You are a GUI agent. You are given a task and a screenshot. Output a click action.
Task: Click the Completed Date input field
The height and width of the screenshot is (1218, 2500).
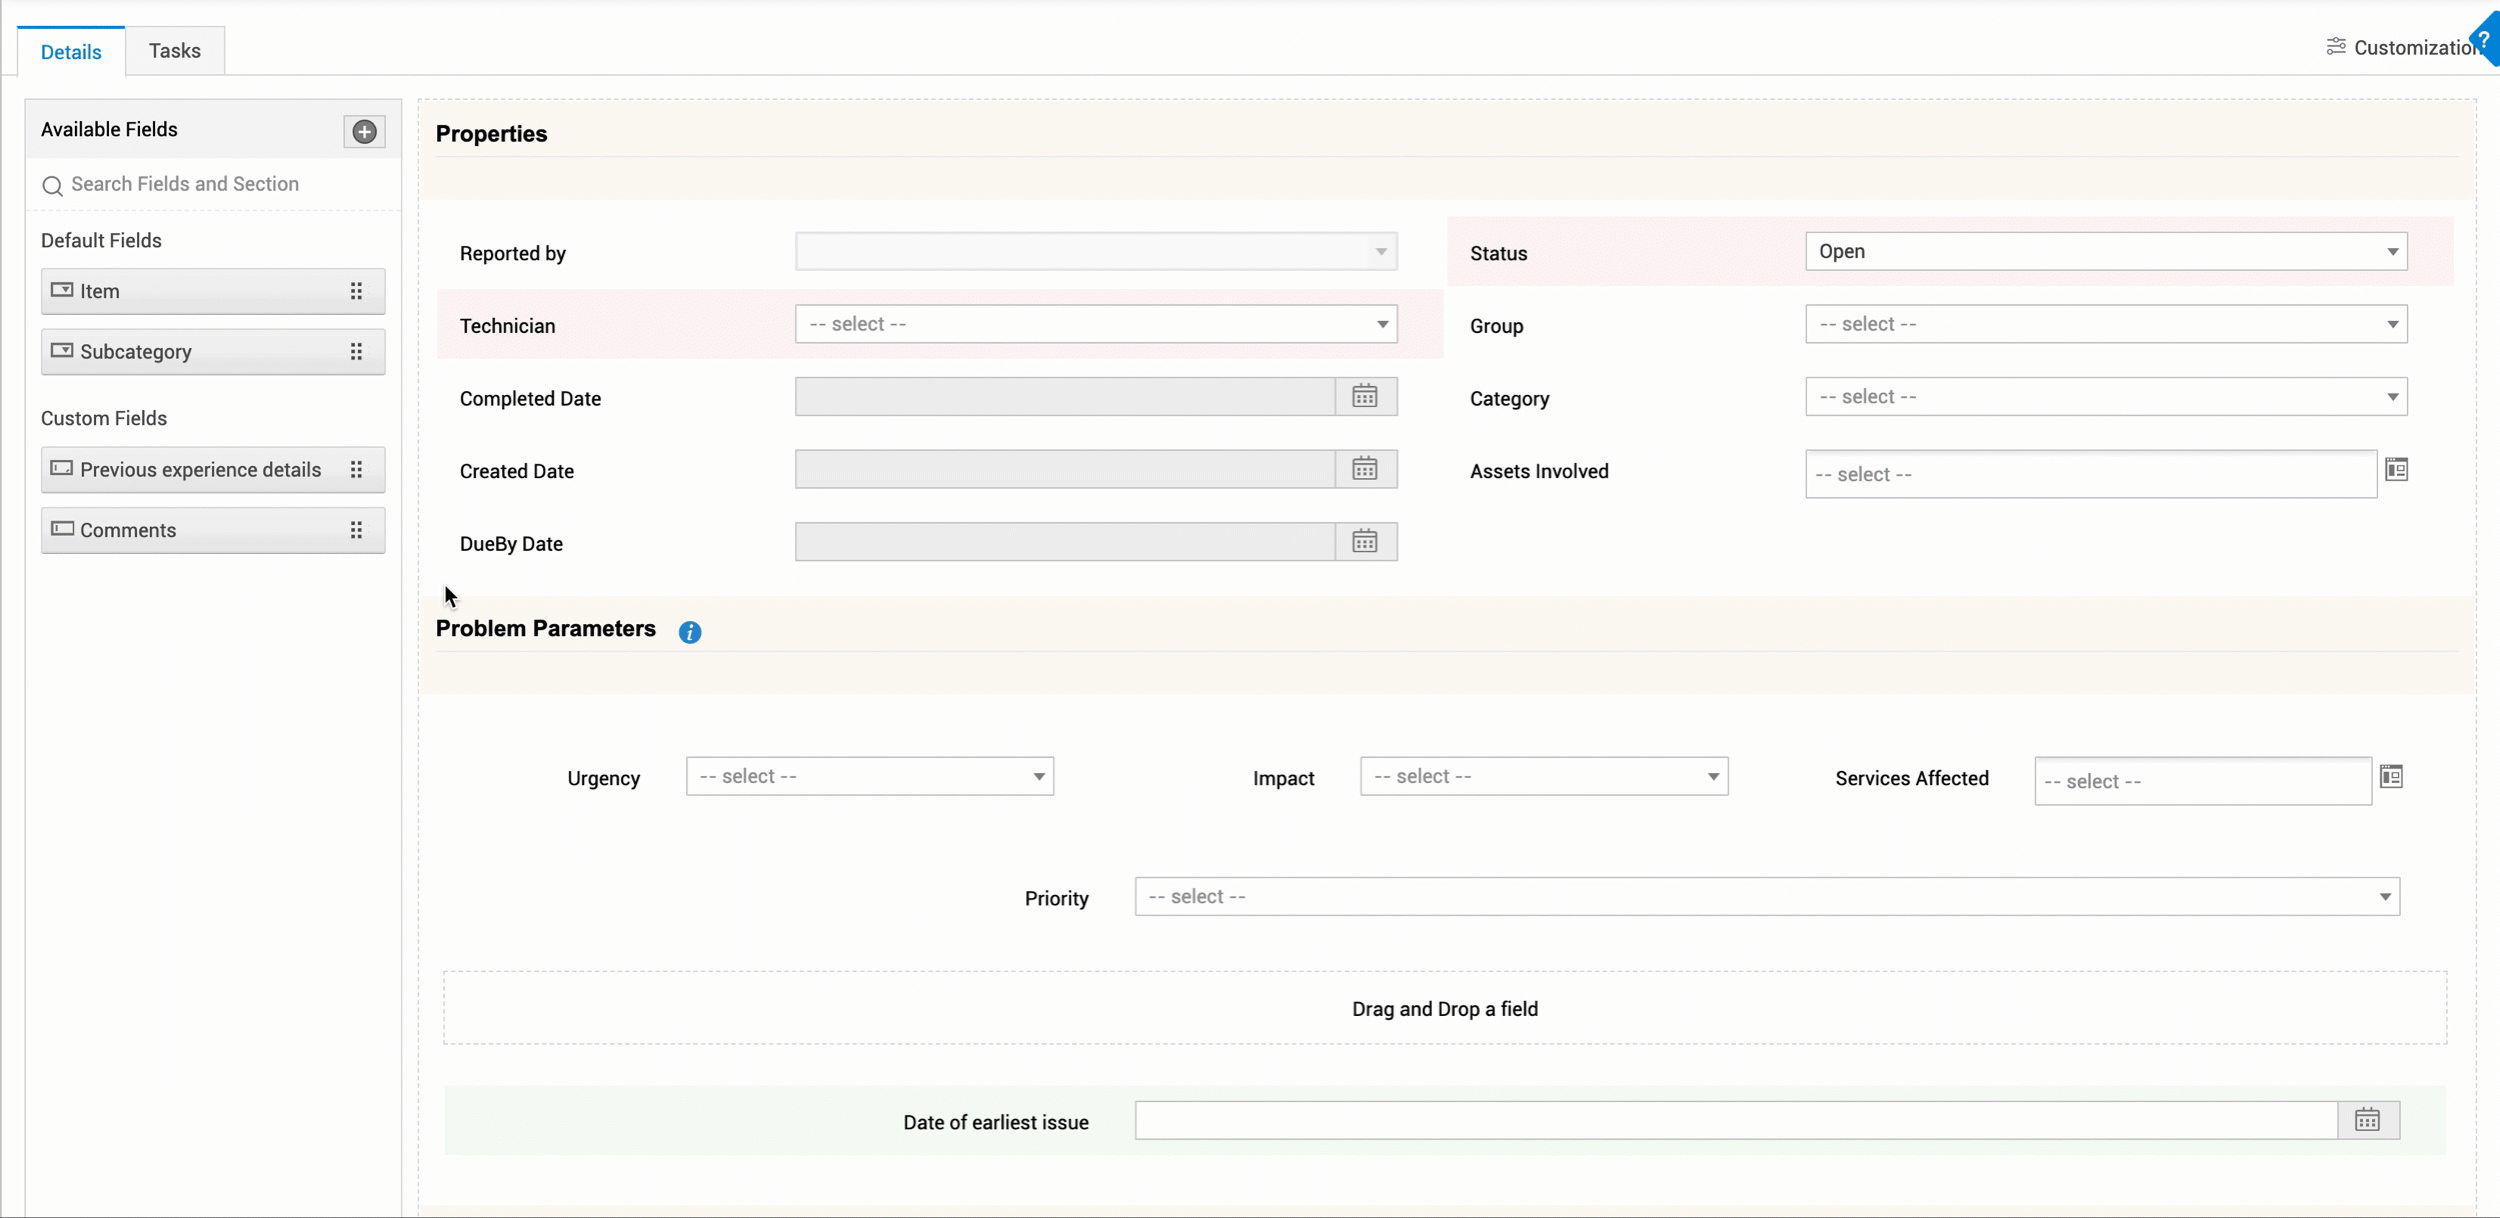[x=1065, y=397]
